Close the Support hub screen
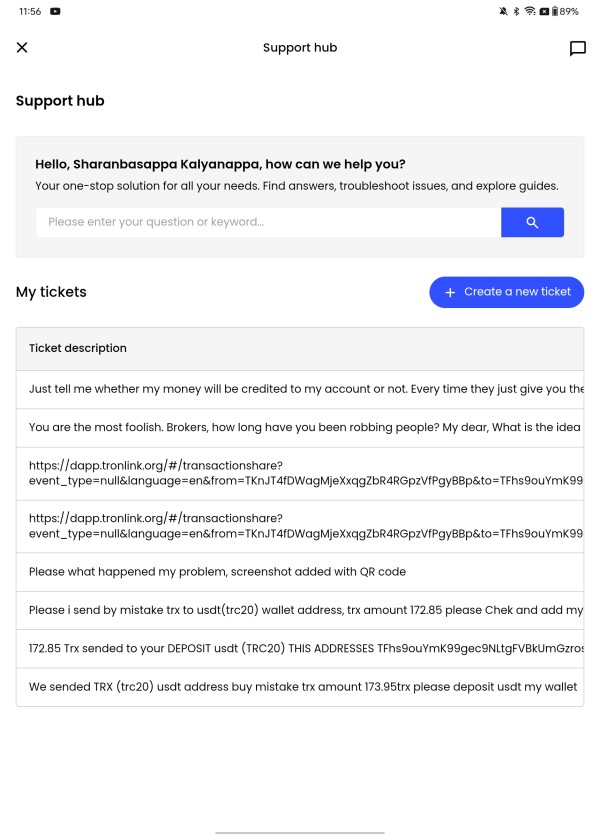The height and width of the screenshot is (840, 600). click(x=22, y=48)
